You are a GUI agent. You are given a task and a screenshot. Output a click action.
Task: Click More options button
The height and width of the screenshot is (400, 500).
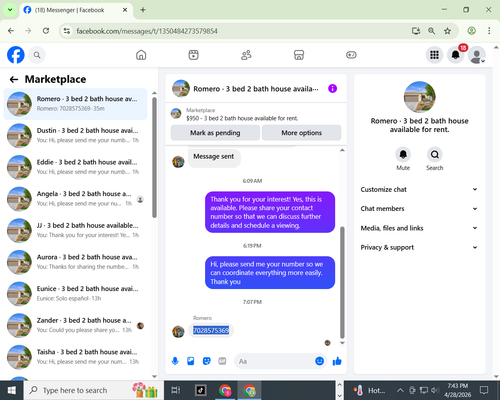[x=301, y=133]
